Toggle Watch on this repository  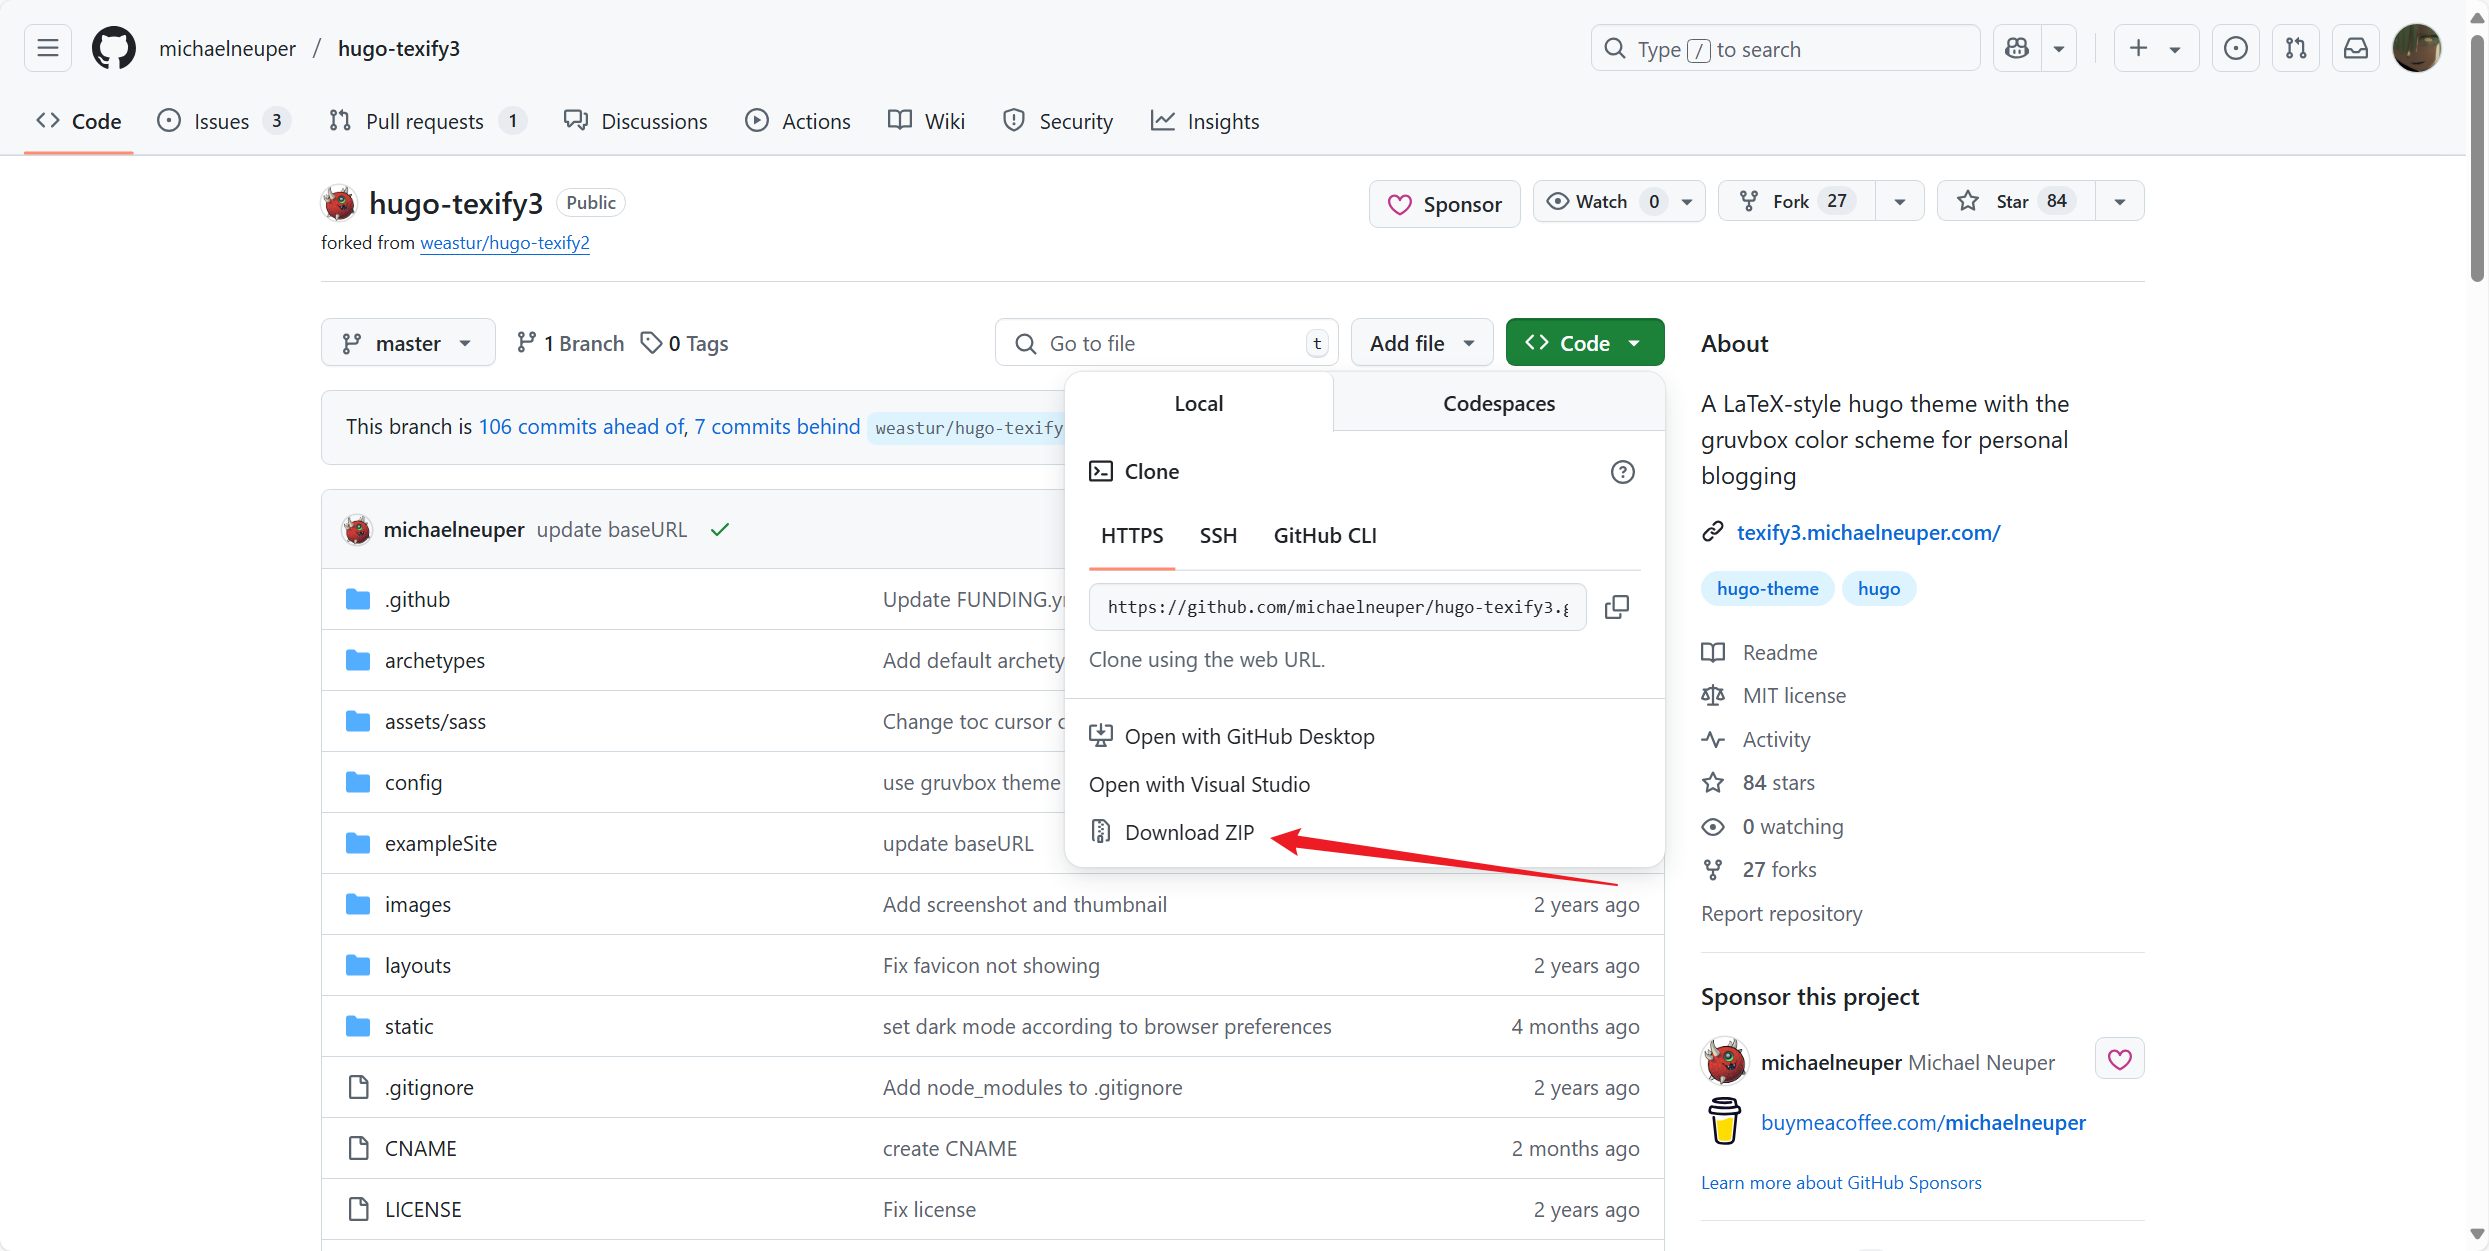pyautogui.click(x=1601, y=201)
